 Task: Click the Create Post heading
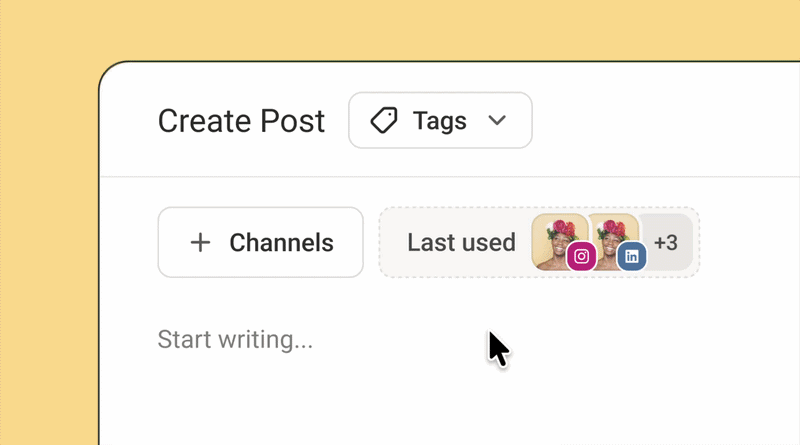coord(241,121)
